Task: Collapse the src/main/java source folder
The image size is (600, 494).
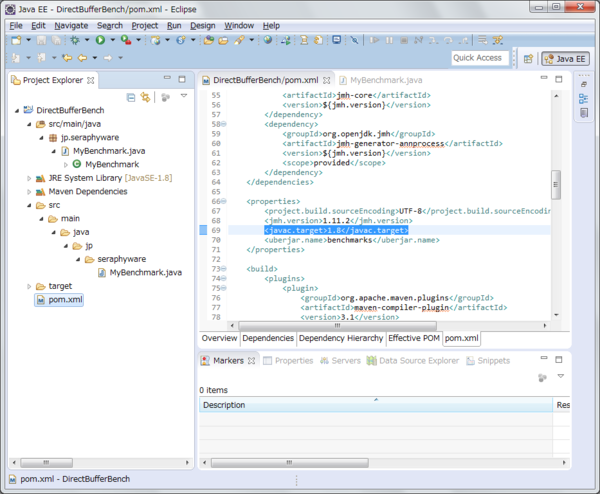Action: coord(29,124)
